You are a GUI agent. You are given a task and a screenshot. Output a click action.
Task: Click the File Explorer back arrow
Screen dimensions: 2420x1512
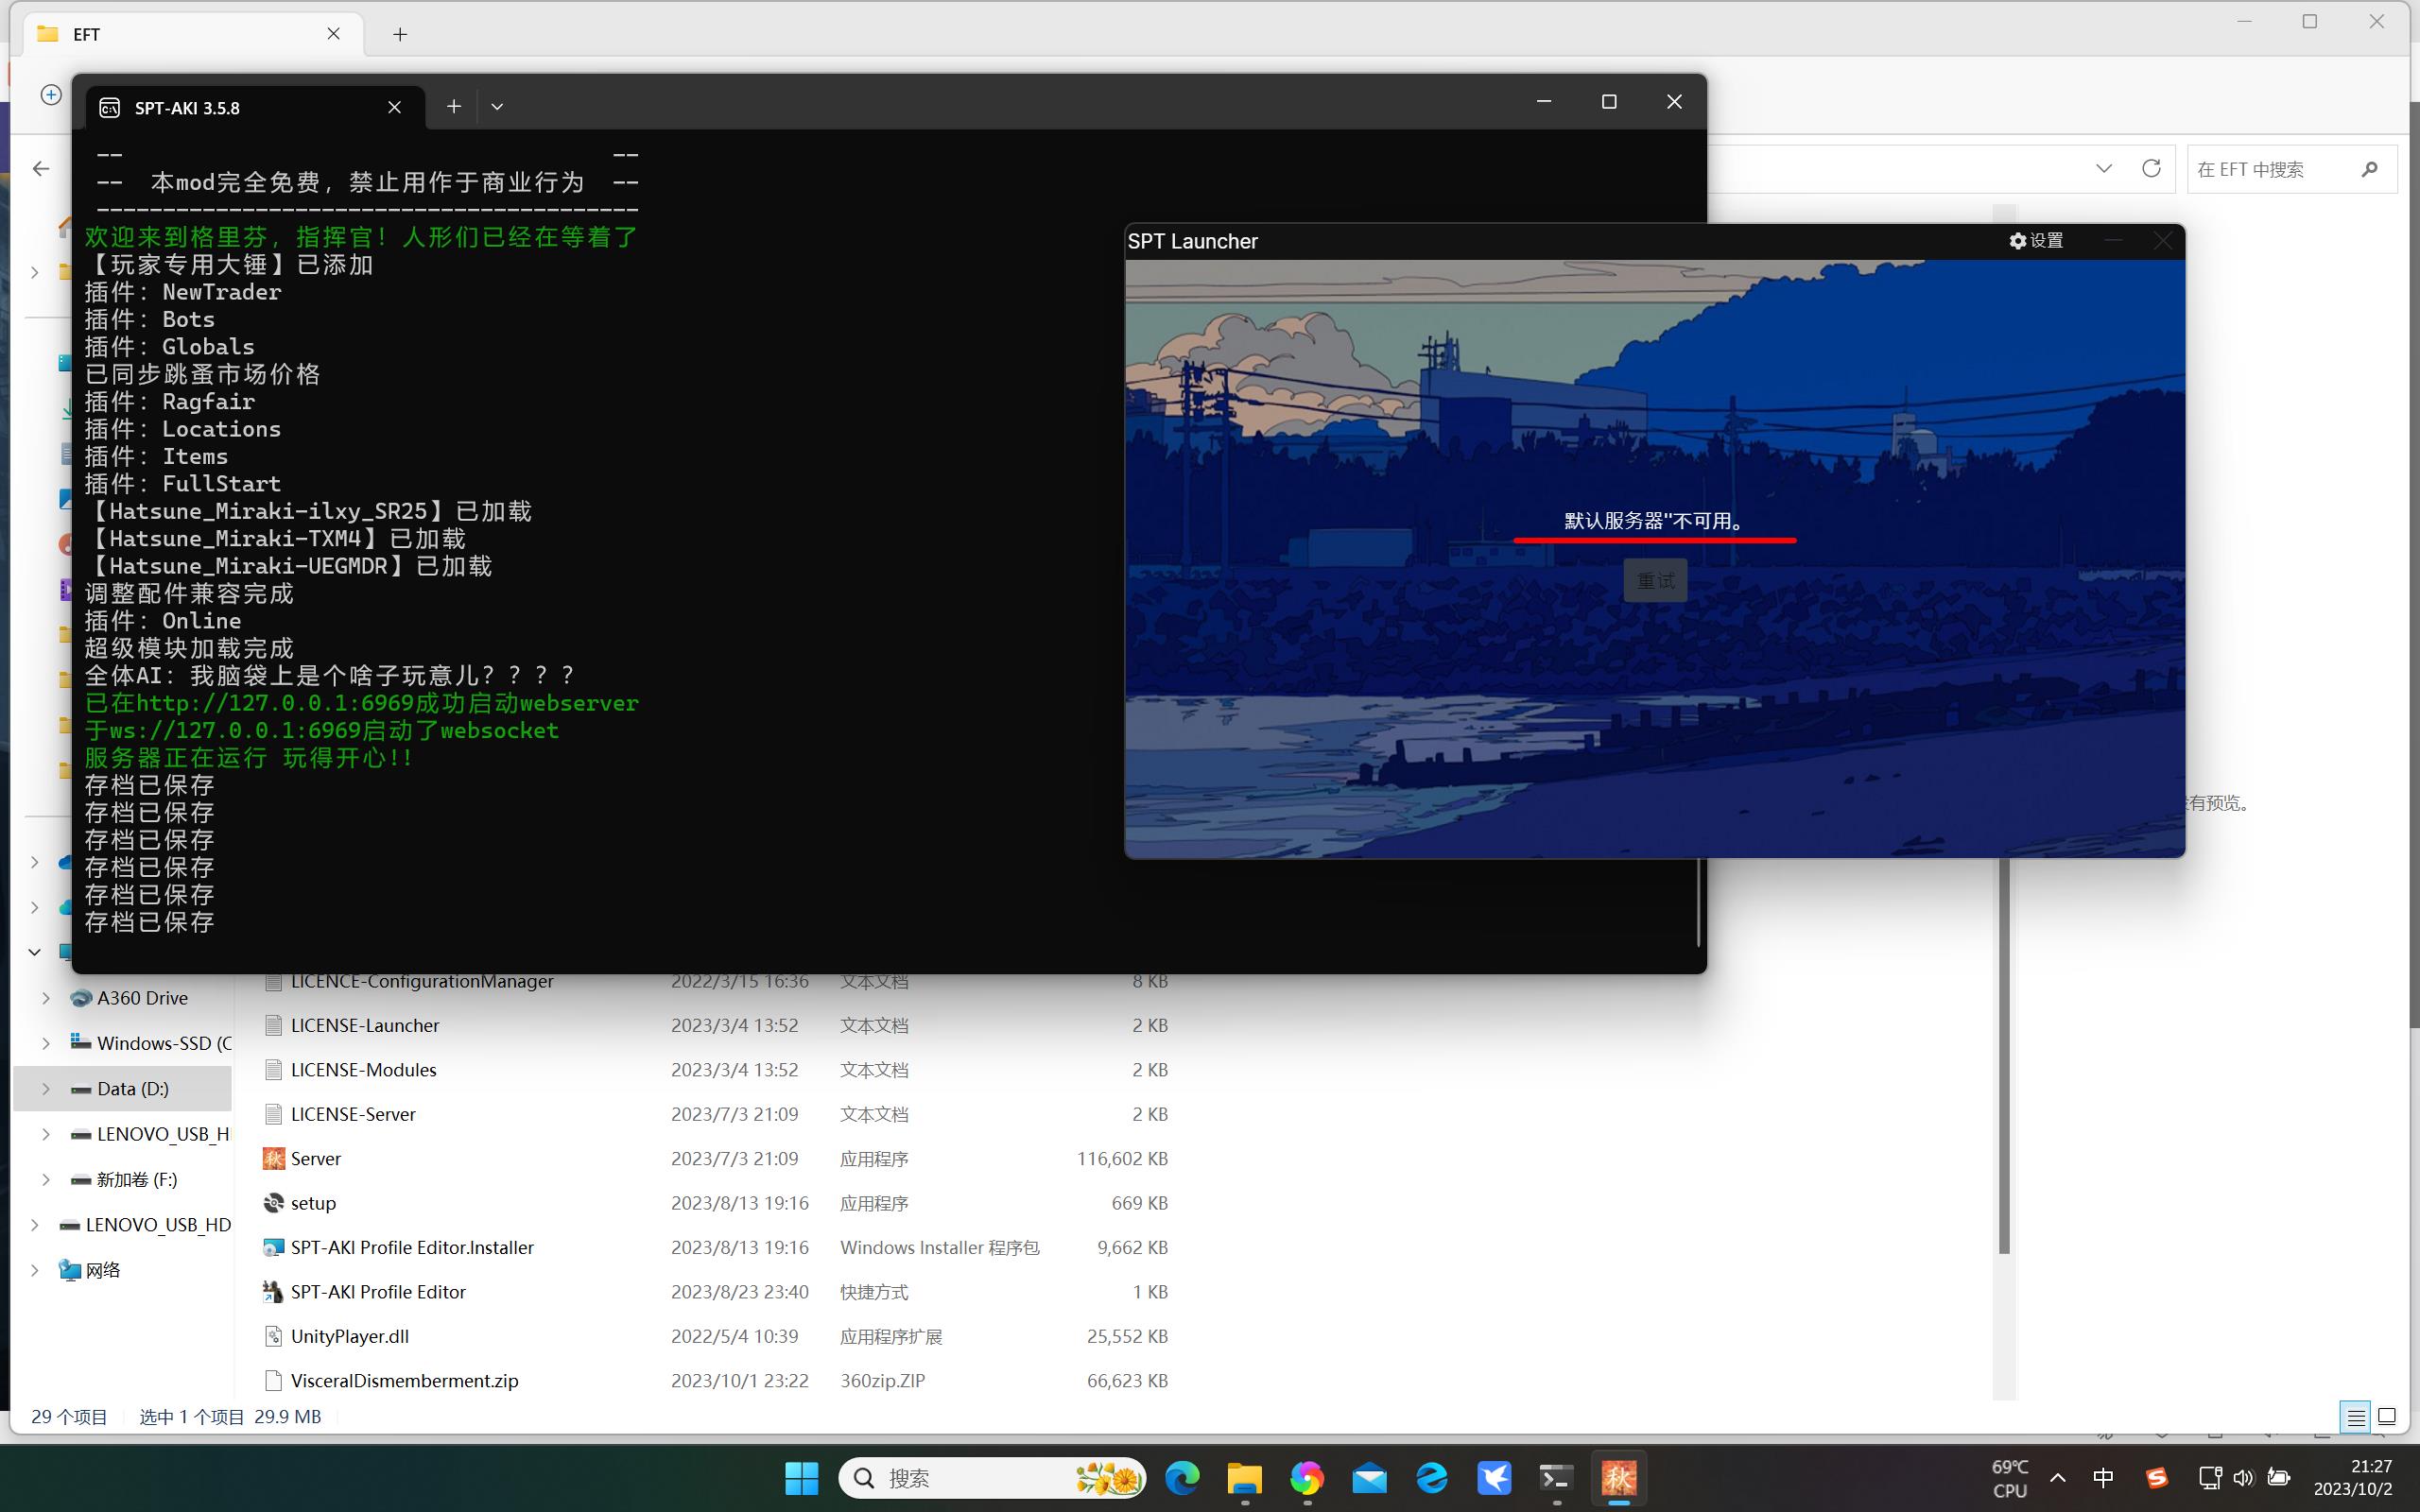pos(41,169)
